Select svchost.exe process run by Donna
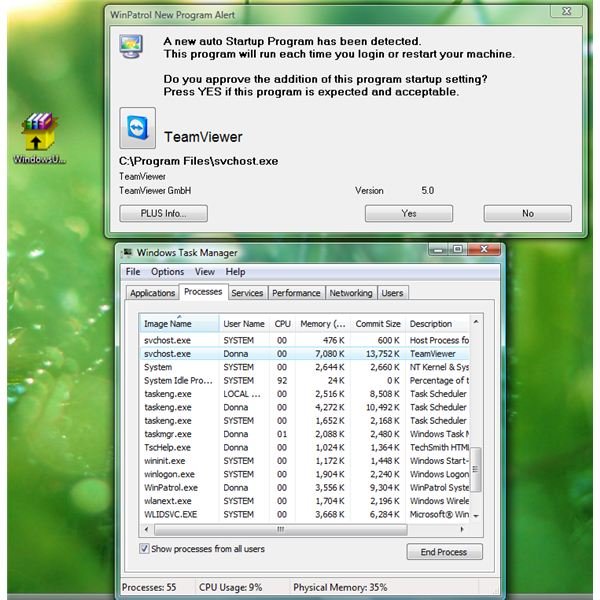600x600 pixels. (x=304, y=354)
